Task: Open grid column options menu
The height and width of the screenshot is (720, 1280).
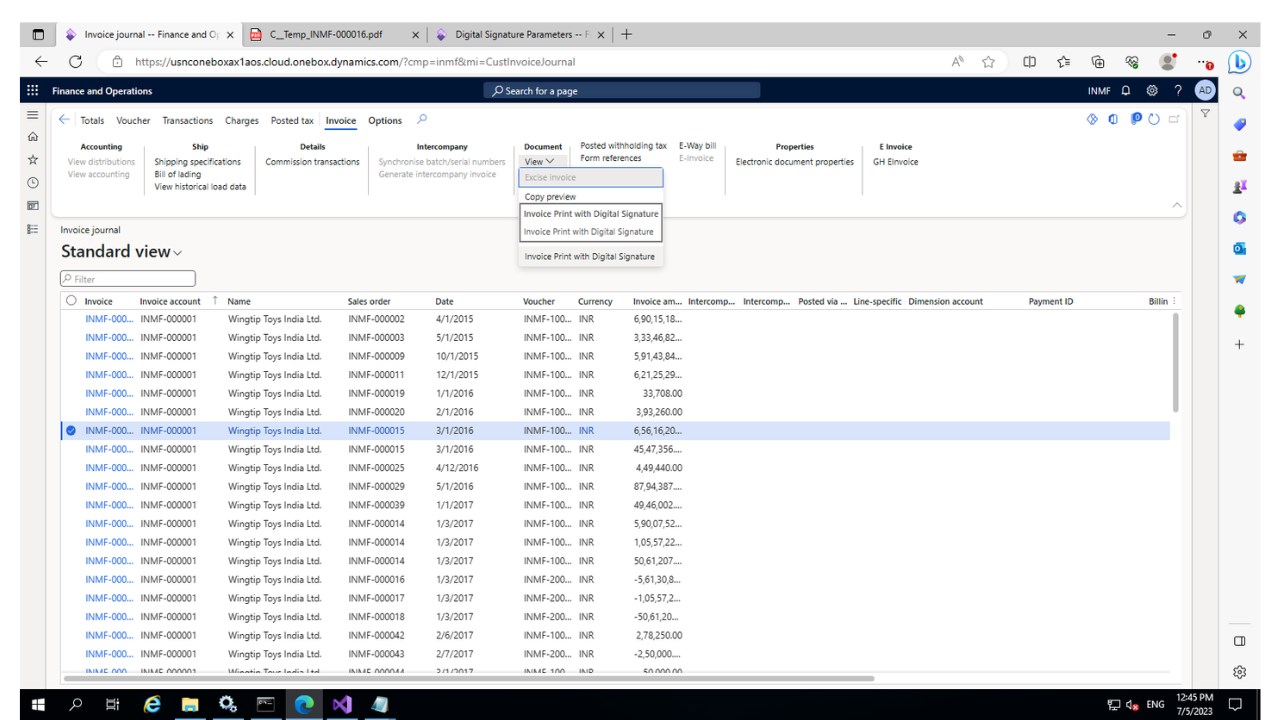Action: click(1174, 301)
